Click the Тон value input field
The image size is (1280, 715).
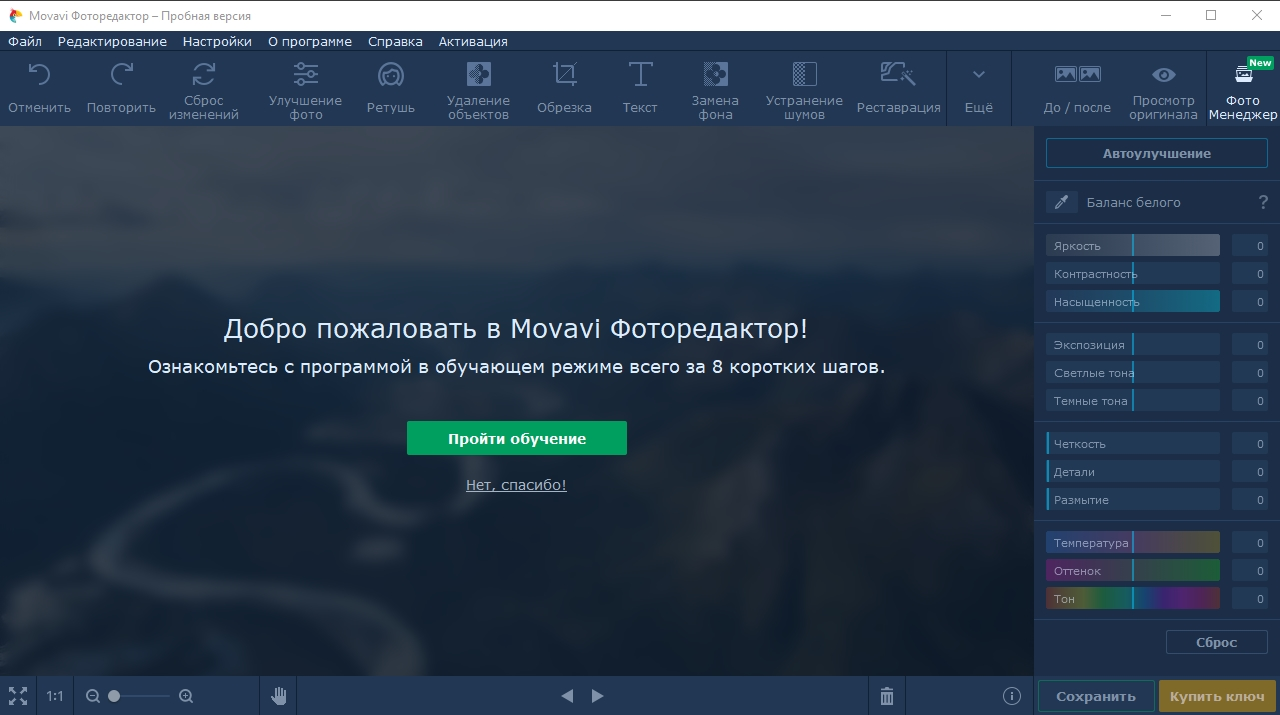click(1250, 599)
